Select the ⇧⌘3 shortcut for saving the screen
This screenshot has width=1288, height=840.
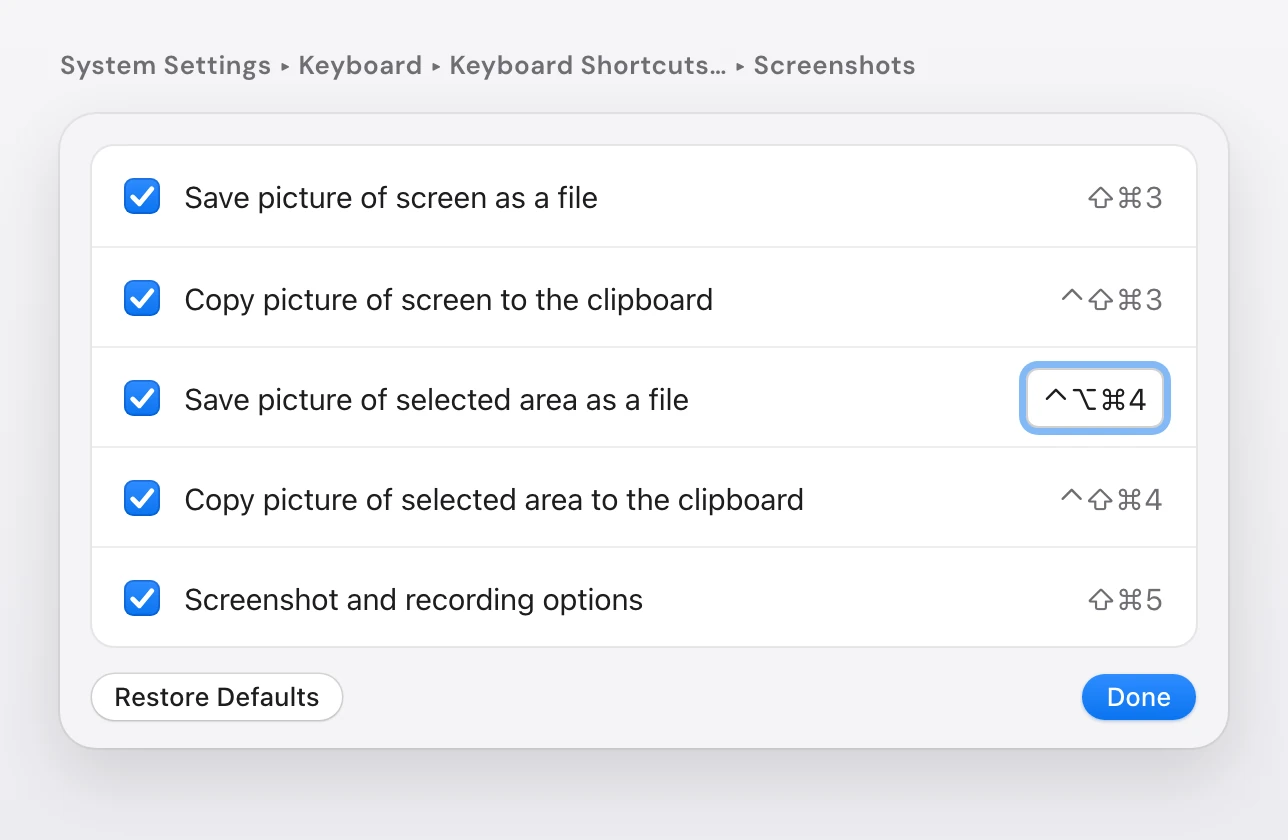[x=1125, y=198]
